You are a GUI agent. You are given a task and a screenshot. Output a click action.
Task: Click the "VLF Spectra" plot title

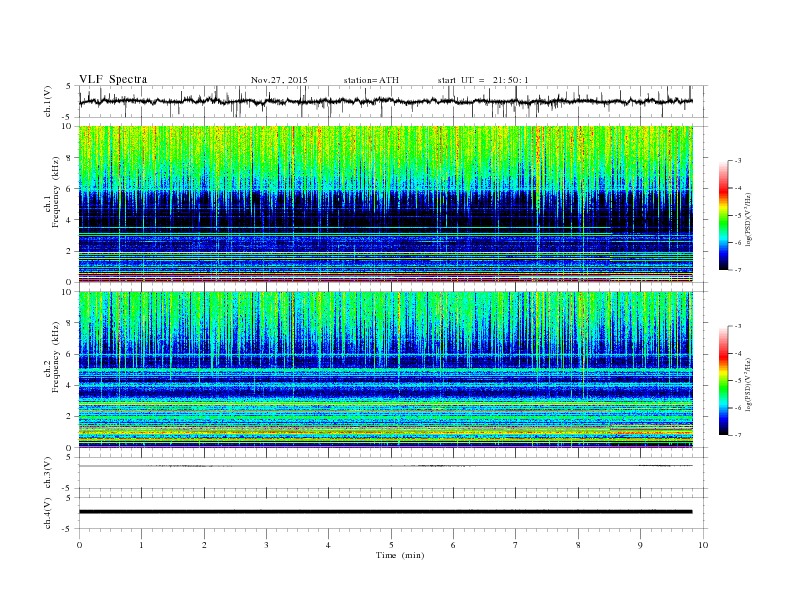click(113, 79)
